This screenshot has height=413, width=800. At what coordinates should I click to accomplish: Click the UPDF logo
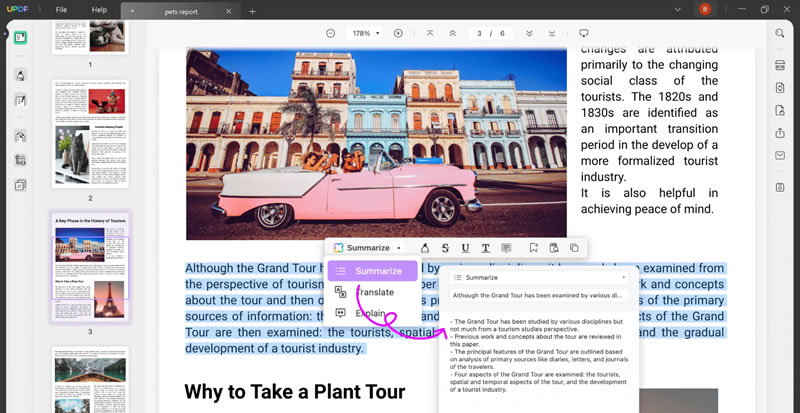tap(17, 10)
